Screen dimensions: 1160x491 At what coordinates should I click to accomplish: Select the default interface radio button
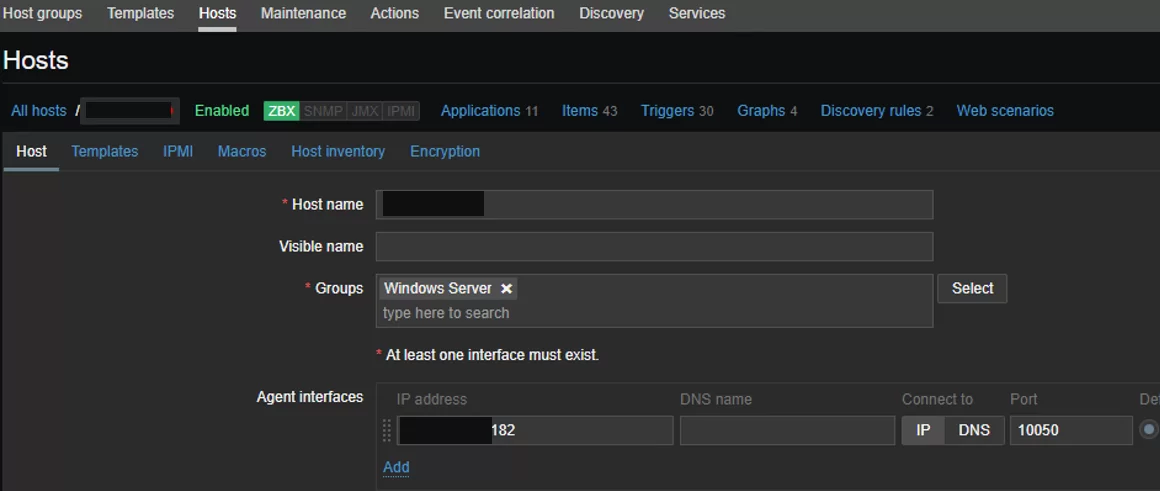pyautogui.click(x=1148, y=430)
